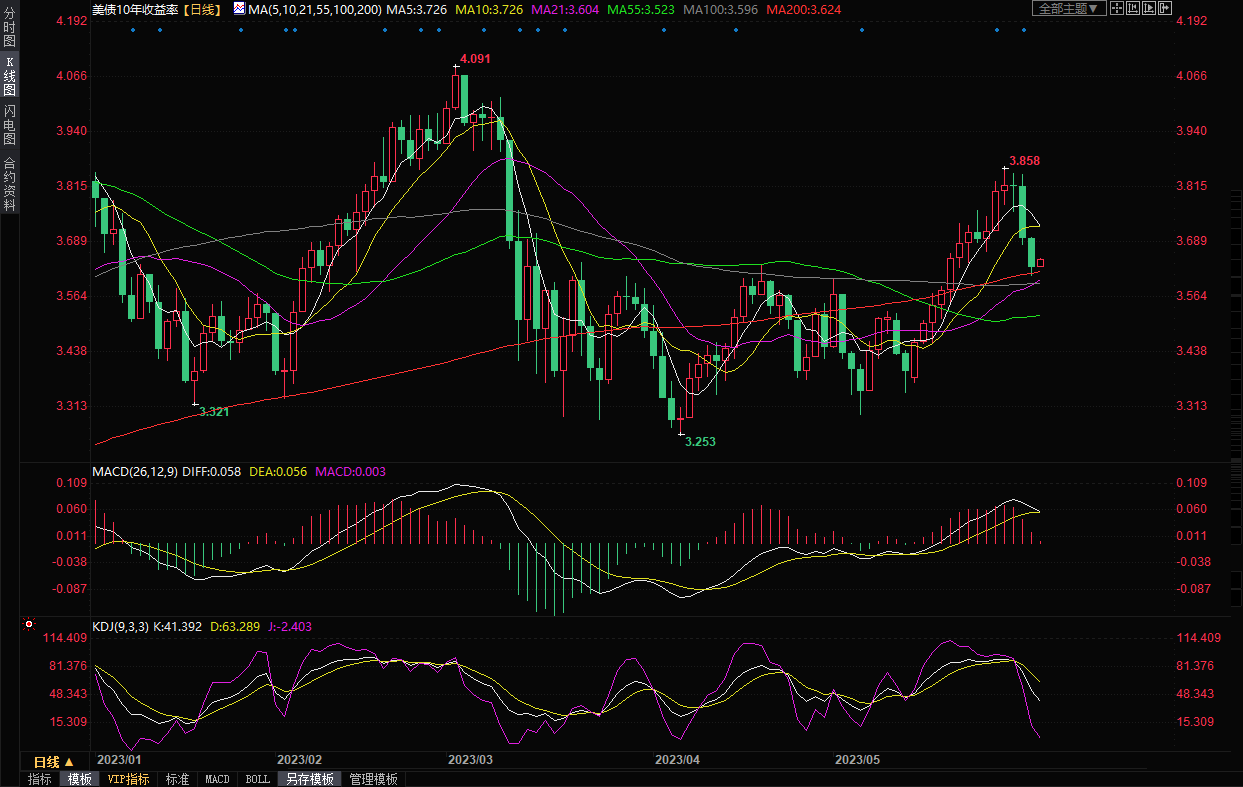Click 另存模板 to save template
Image resolution: width=1243 pixels, height=787 pixels.
[309, 779]
